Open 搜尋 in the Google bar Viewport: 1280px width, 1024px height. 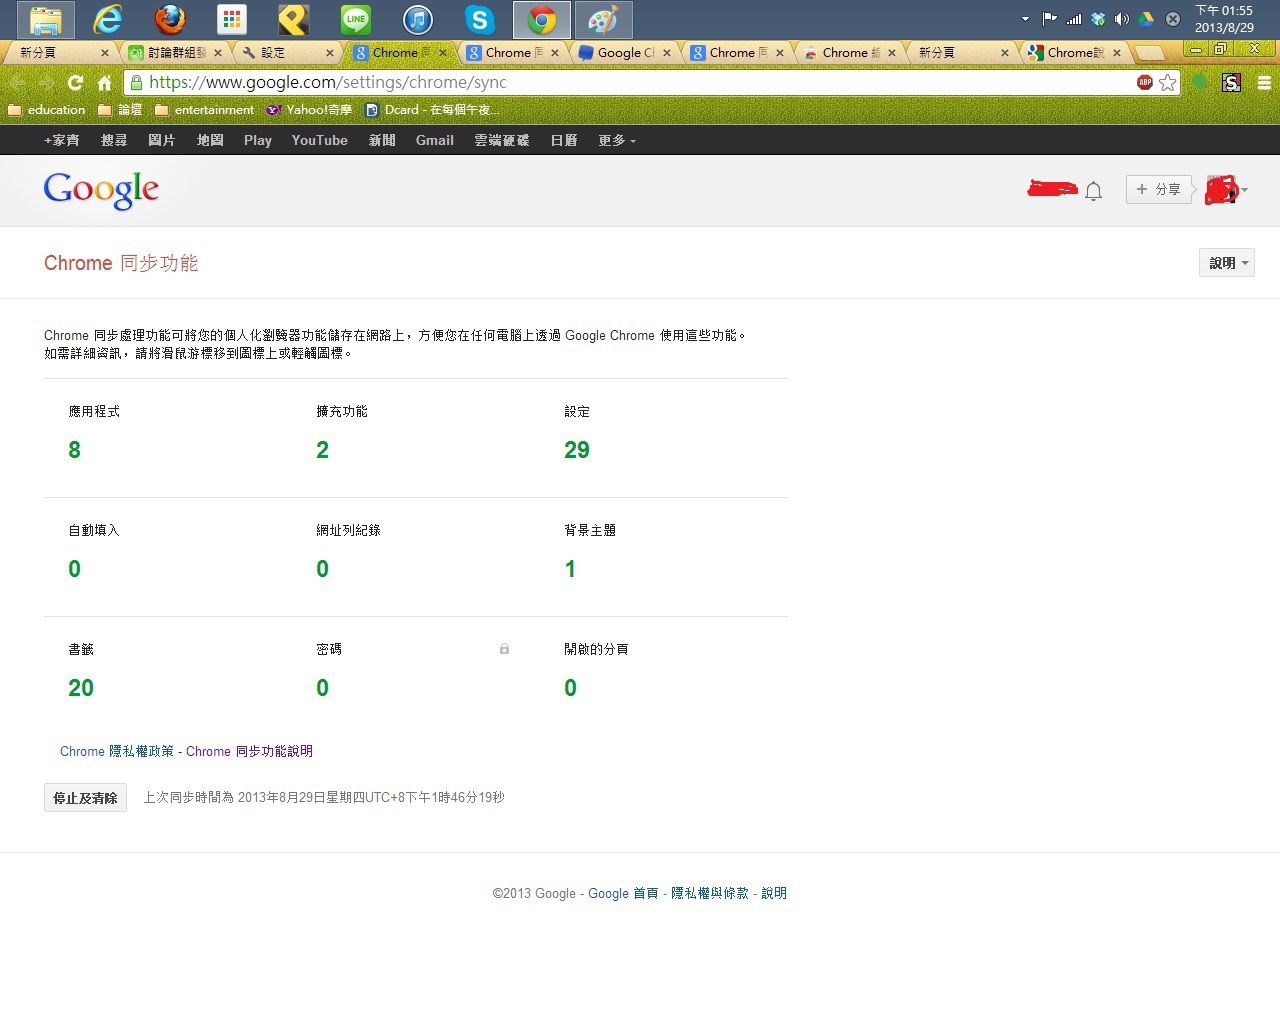click(114, 141)
